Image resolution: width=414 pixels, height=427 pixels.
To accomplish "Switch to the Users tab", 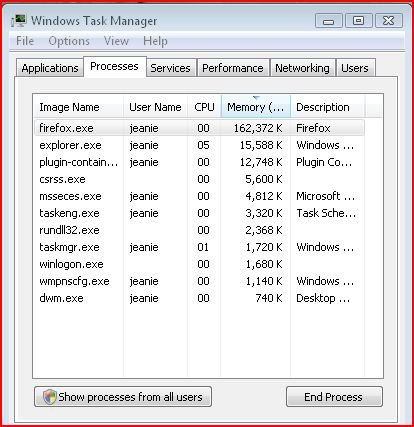I will 355,68.
